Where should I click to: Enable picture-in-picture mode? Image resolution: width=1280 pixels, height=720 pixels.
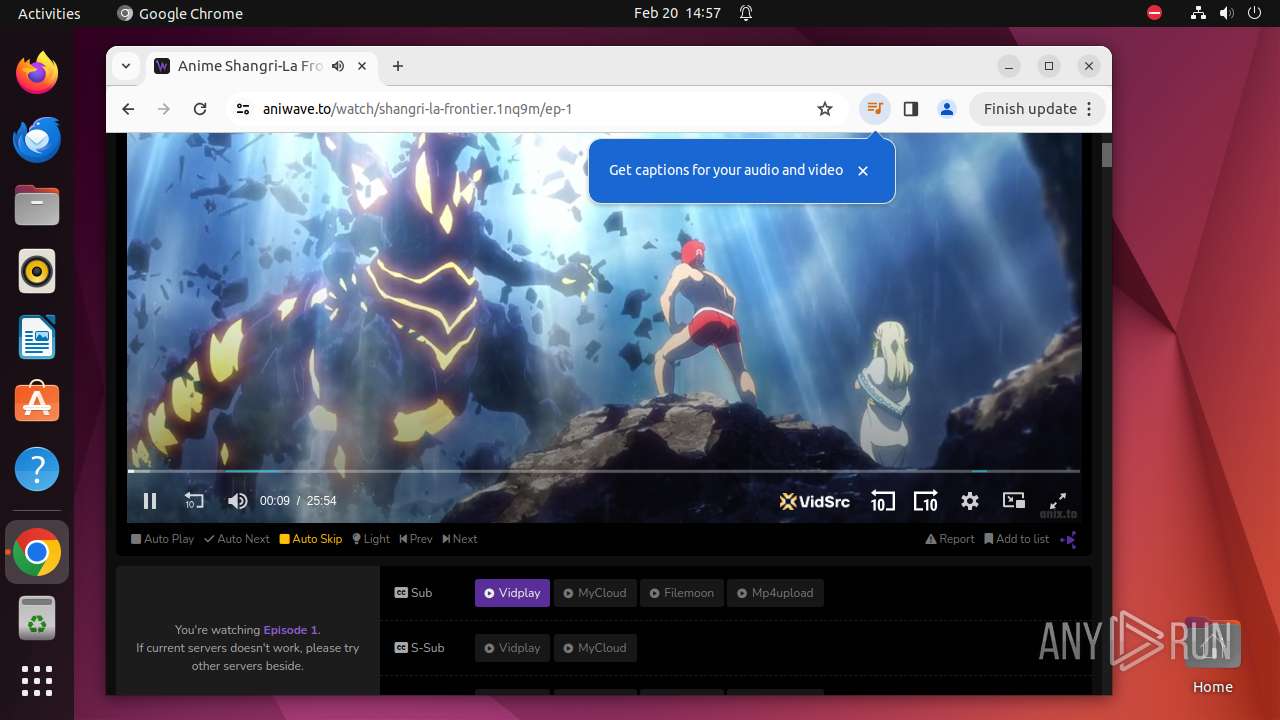[1014, 501]
